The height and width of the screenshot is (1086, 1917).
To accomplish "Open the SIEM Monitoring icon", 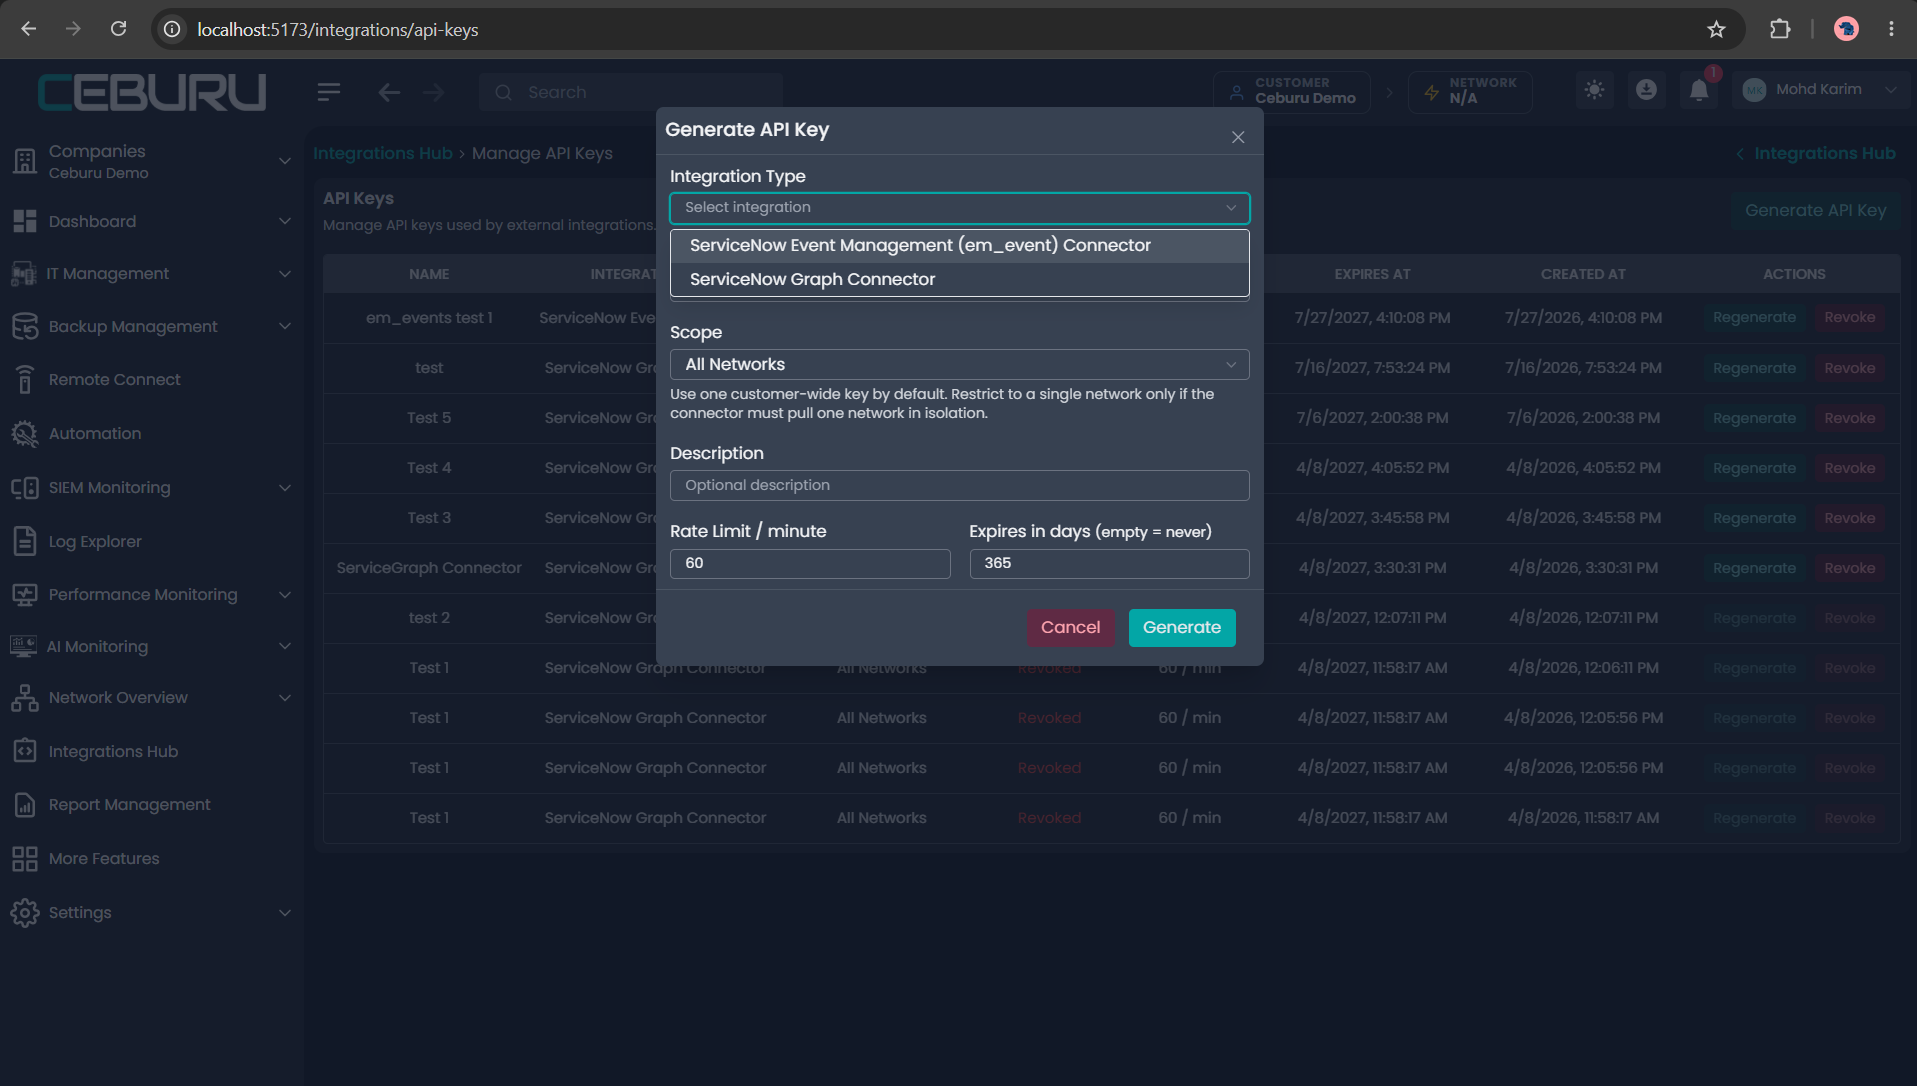I will click(x=25, y=488).
